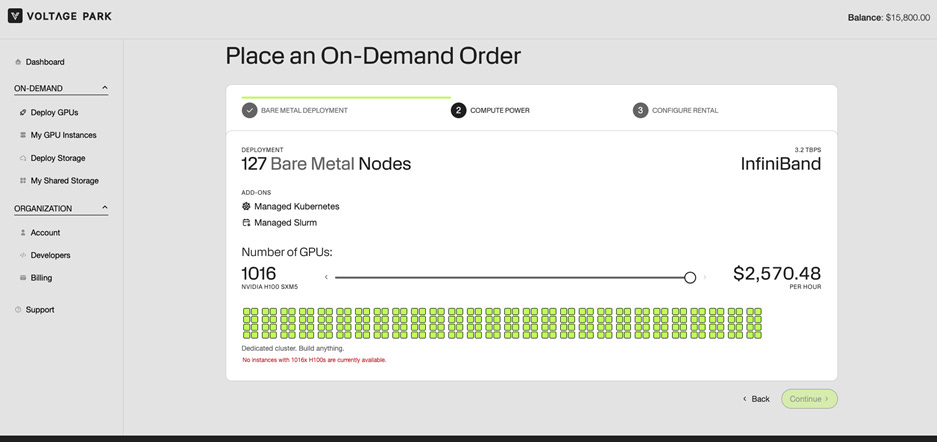The width and height of the screenshot is (937, 442).
Task: Go to My GPU Instances
Action: [x=63, y=135]
